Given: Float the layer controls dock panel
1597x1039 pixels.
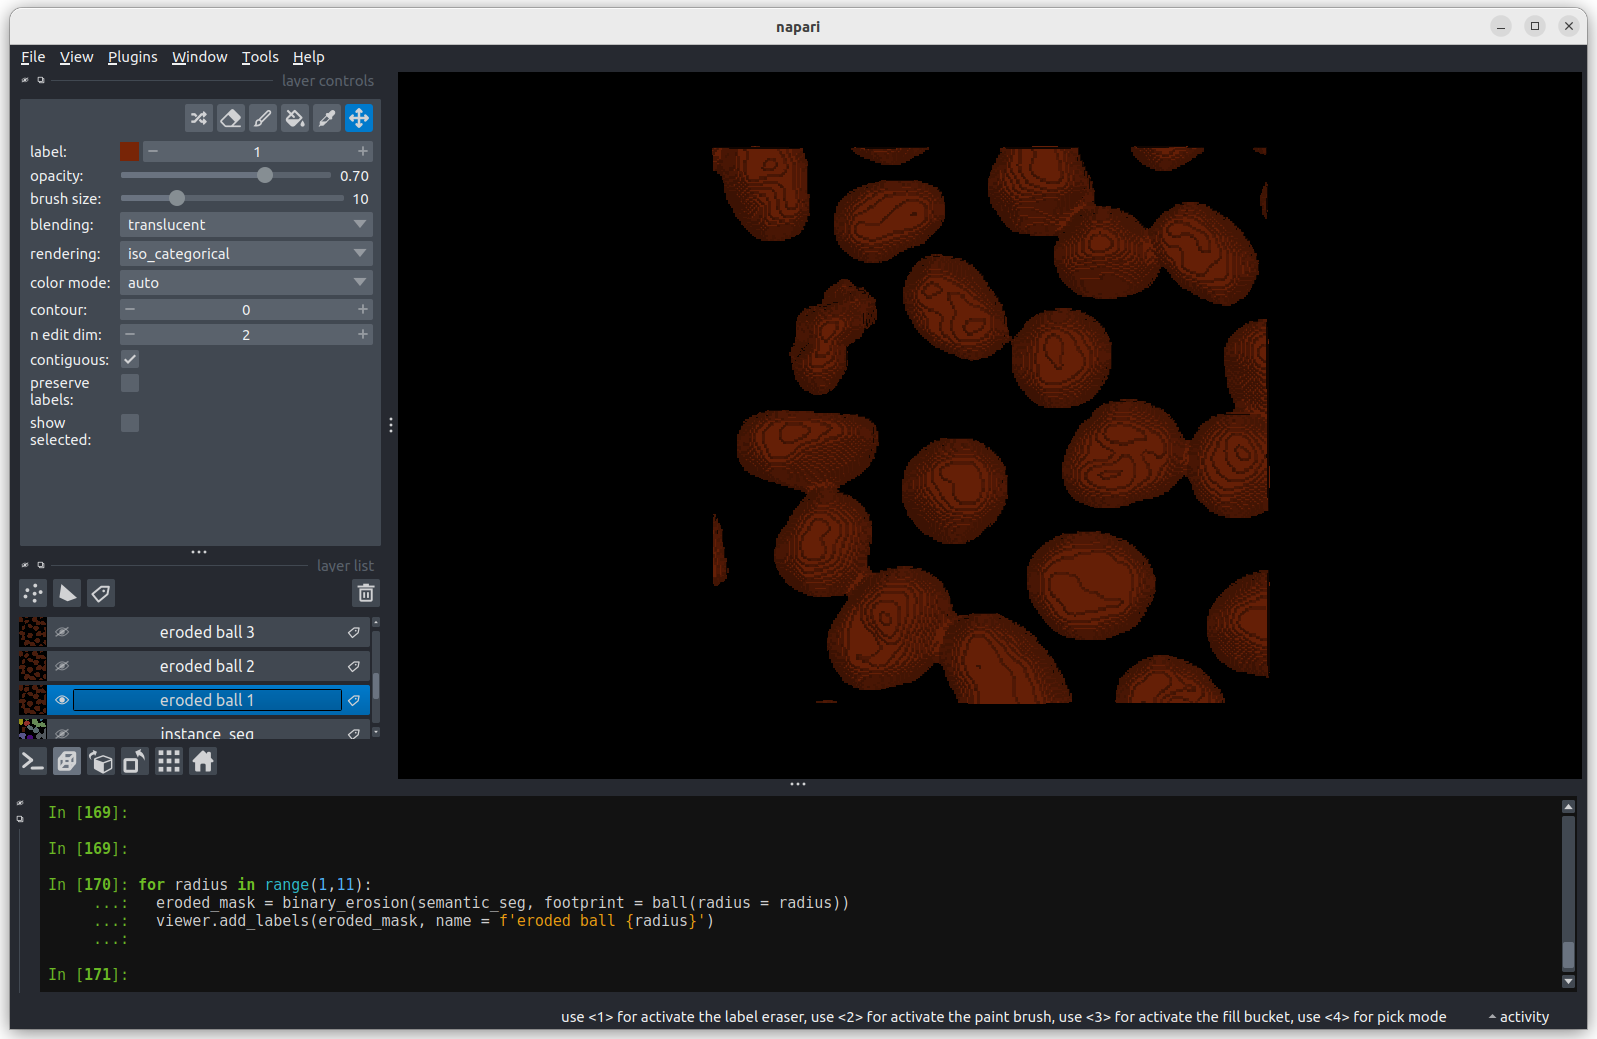Looking at the screenshot, I should 41,80.
